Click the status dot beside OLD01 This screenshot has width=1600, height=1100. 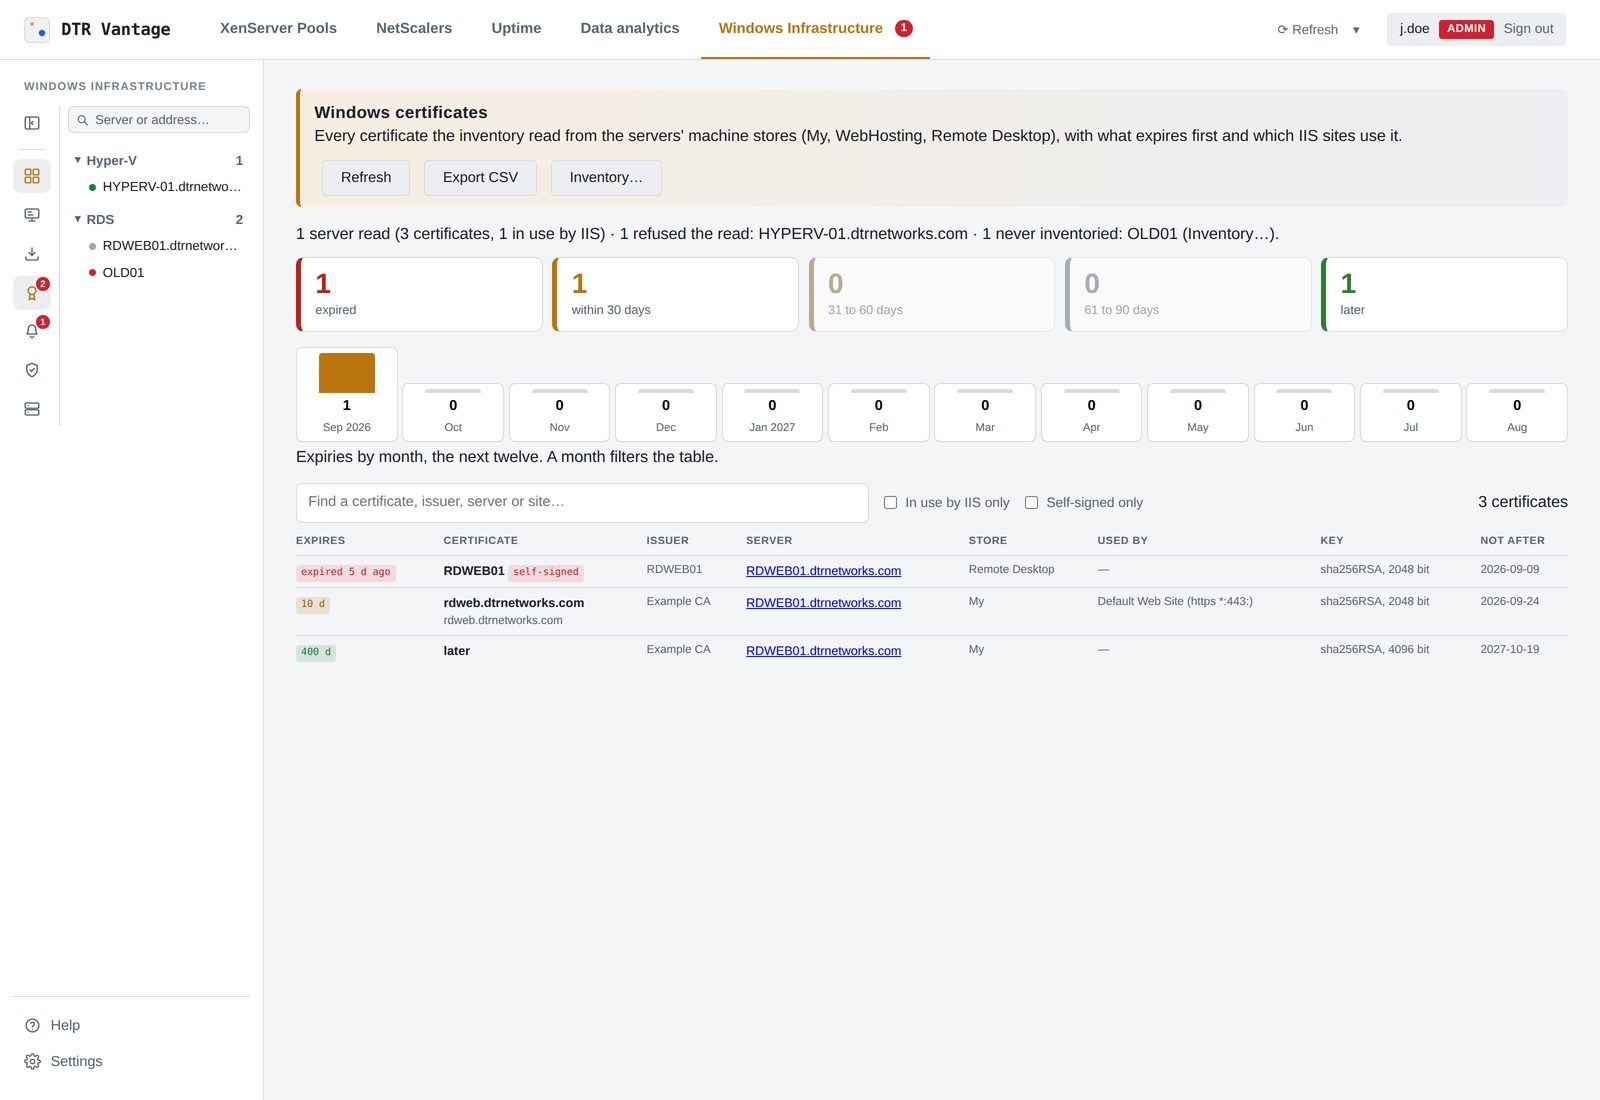coord(93,272)
